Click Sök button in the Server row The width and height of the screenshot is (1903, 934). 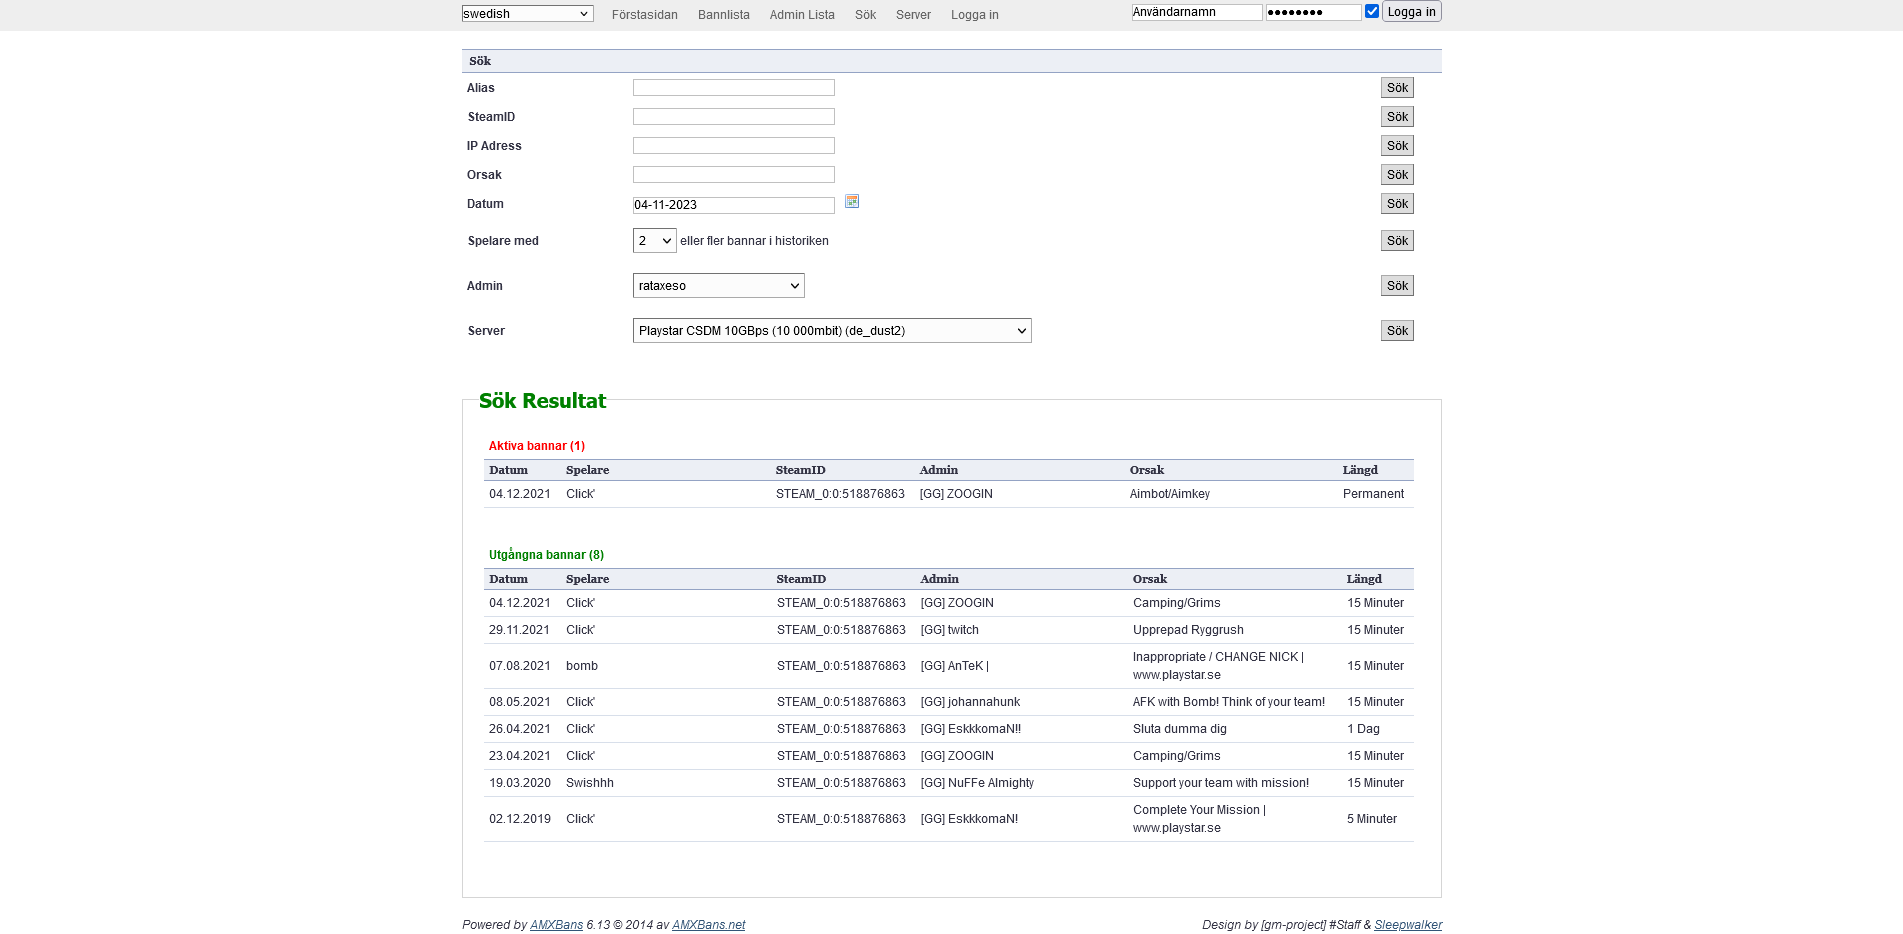click(1397, 331)
